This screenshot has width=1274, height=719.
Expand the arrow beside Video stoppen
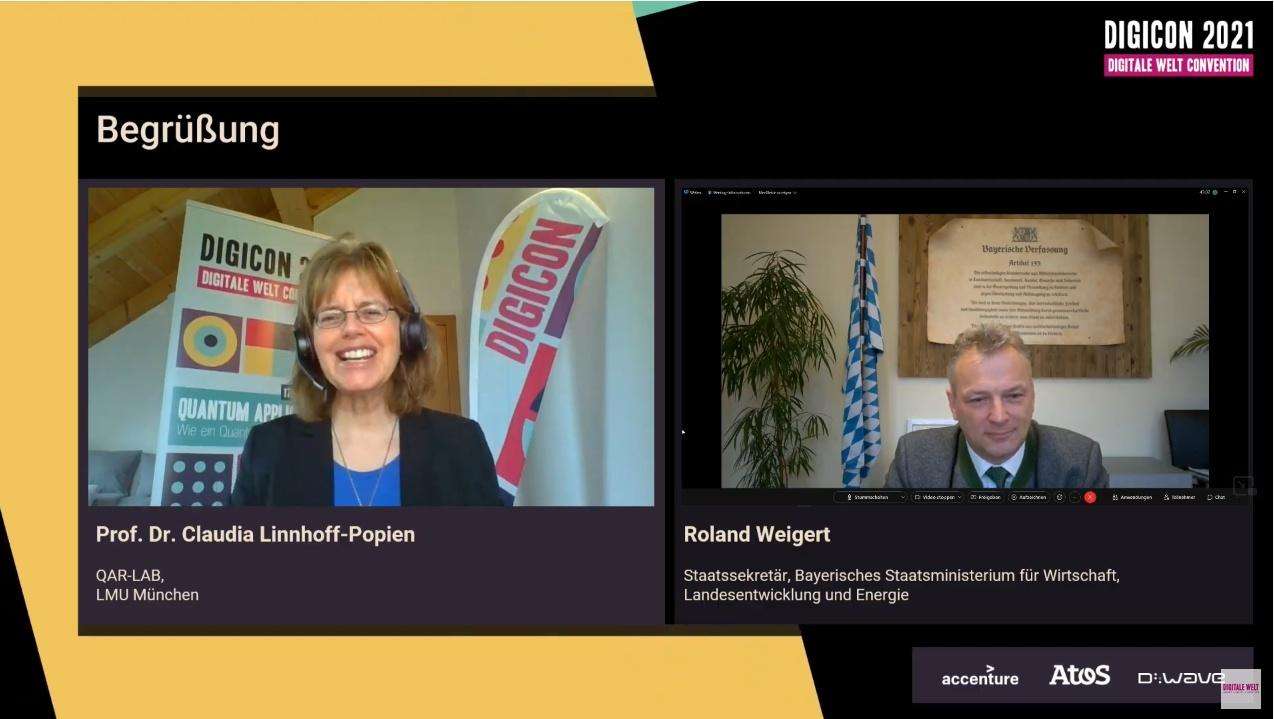pyautogui.click(x=959, y=497)
